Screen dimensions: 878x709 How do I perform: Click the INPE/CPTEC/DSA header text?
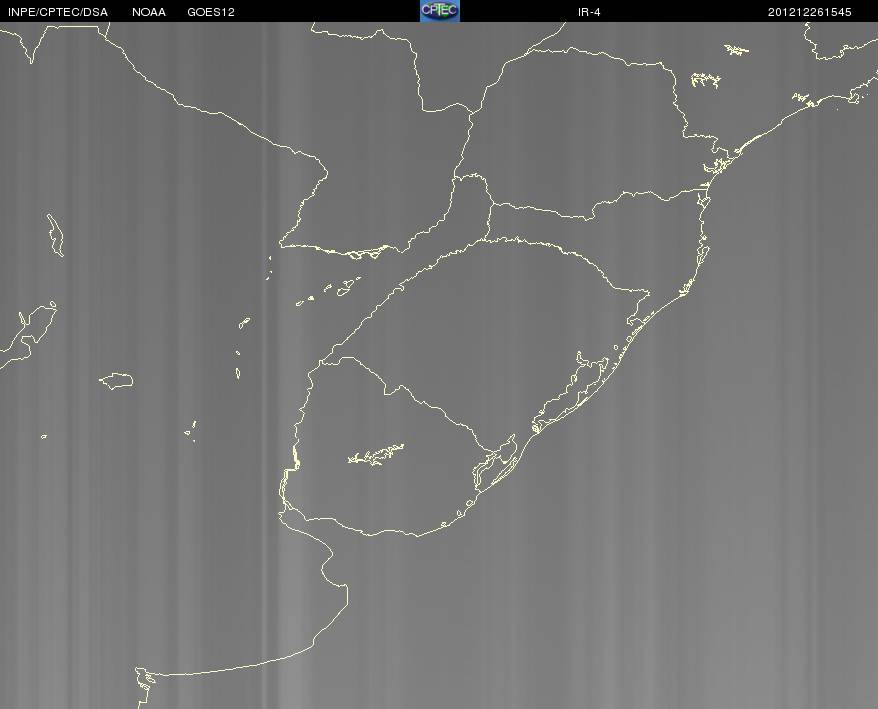[58, 12]
